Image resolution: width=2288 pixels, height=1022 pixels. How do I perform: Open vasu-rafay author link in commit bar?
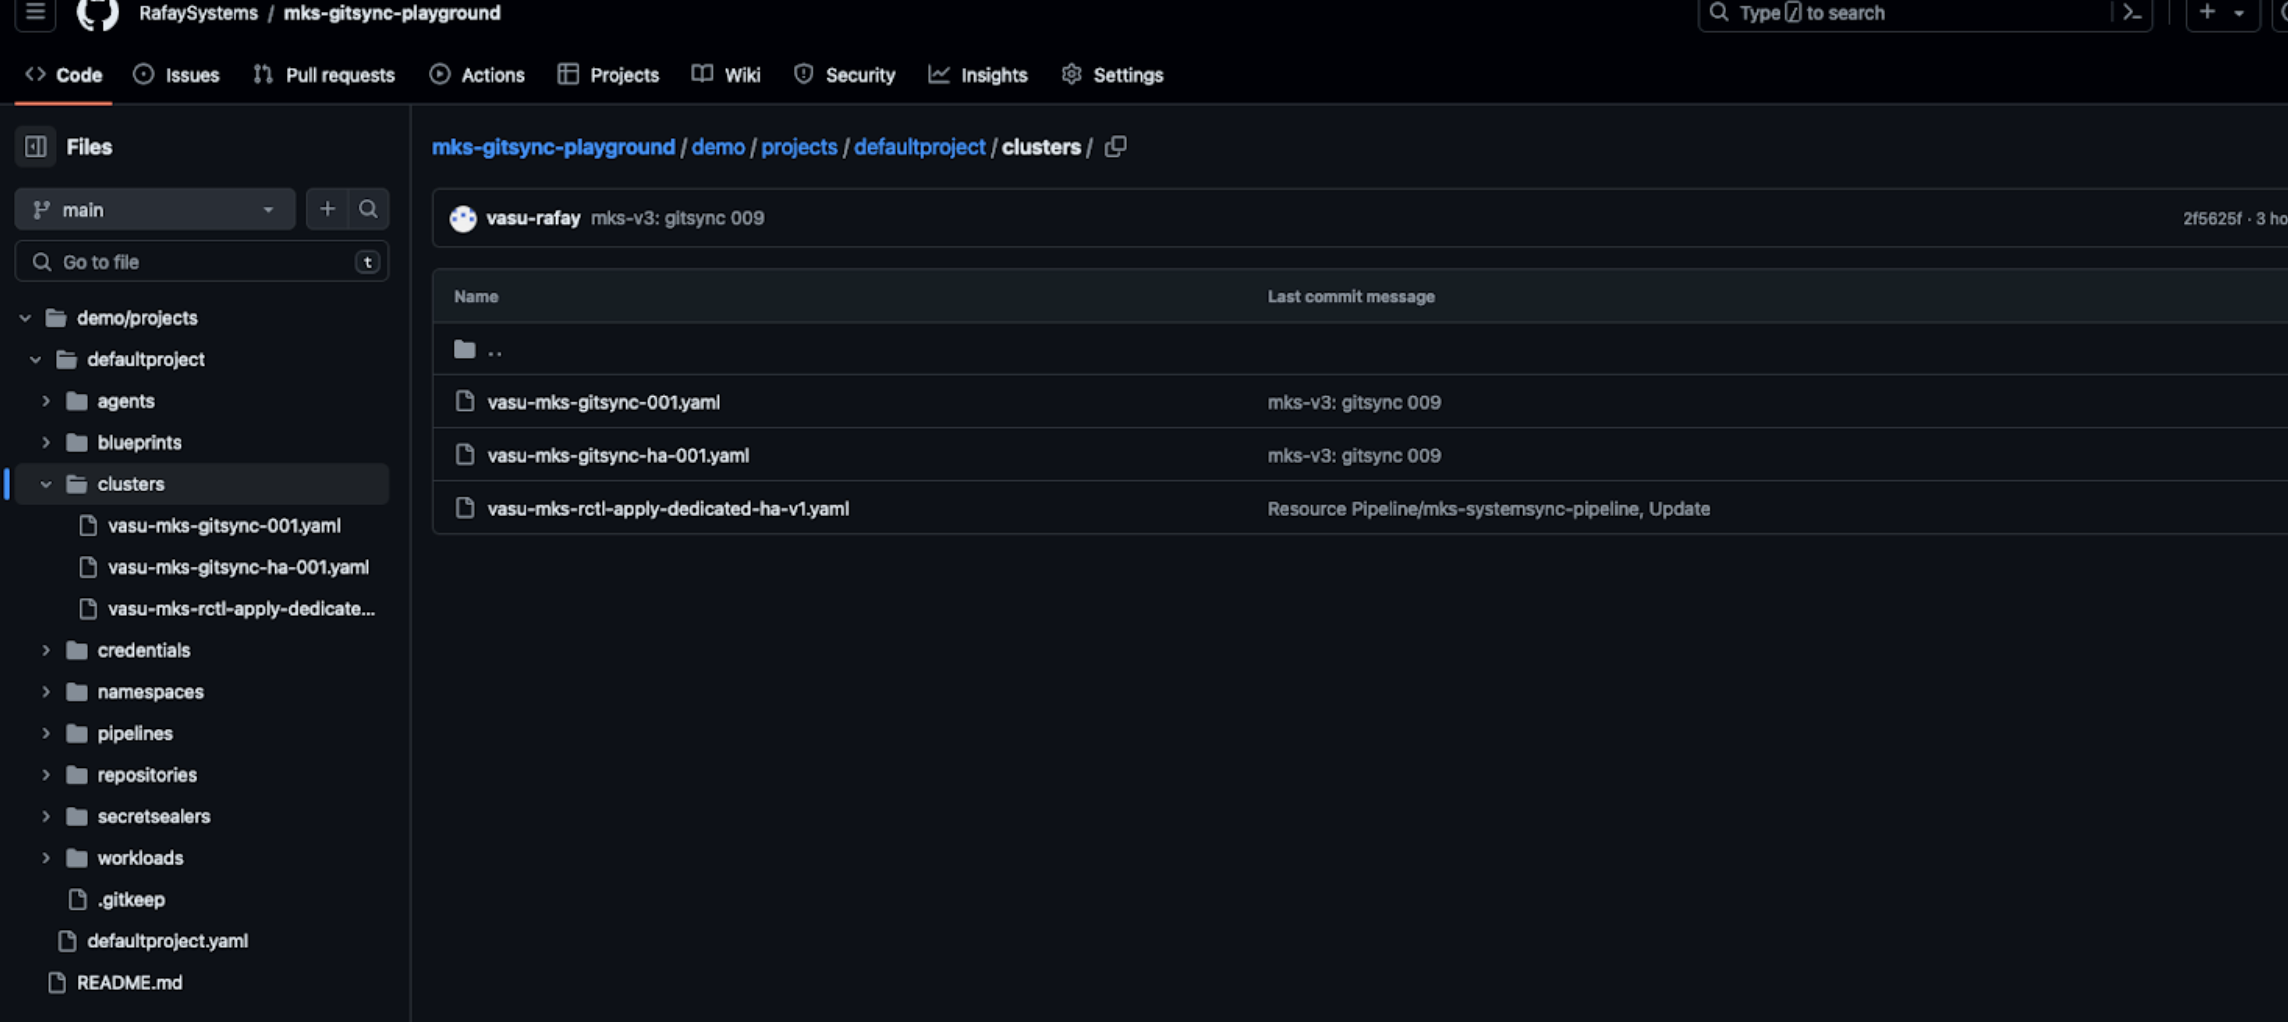pos(533,218)
